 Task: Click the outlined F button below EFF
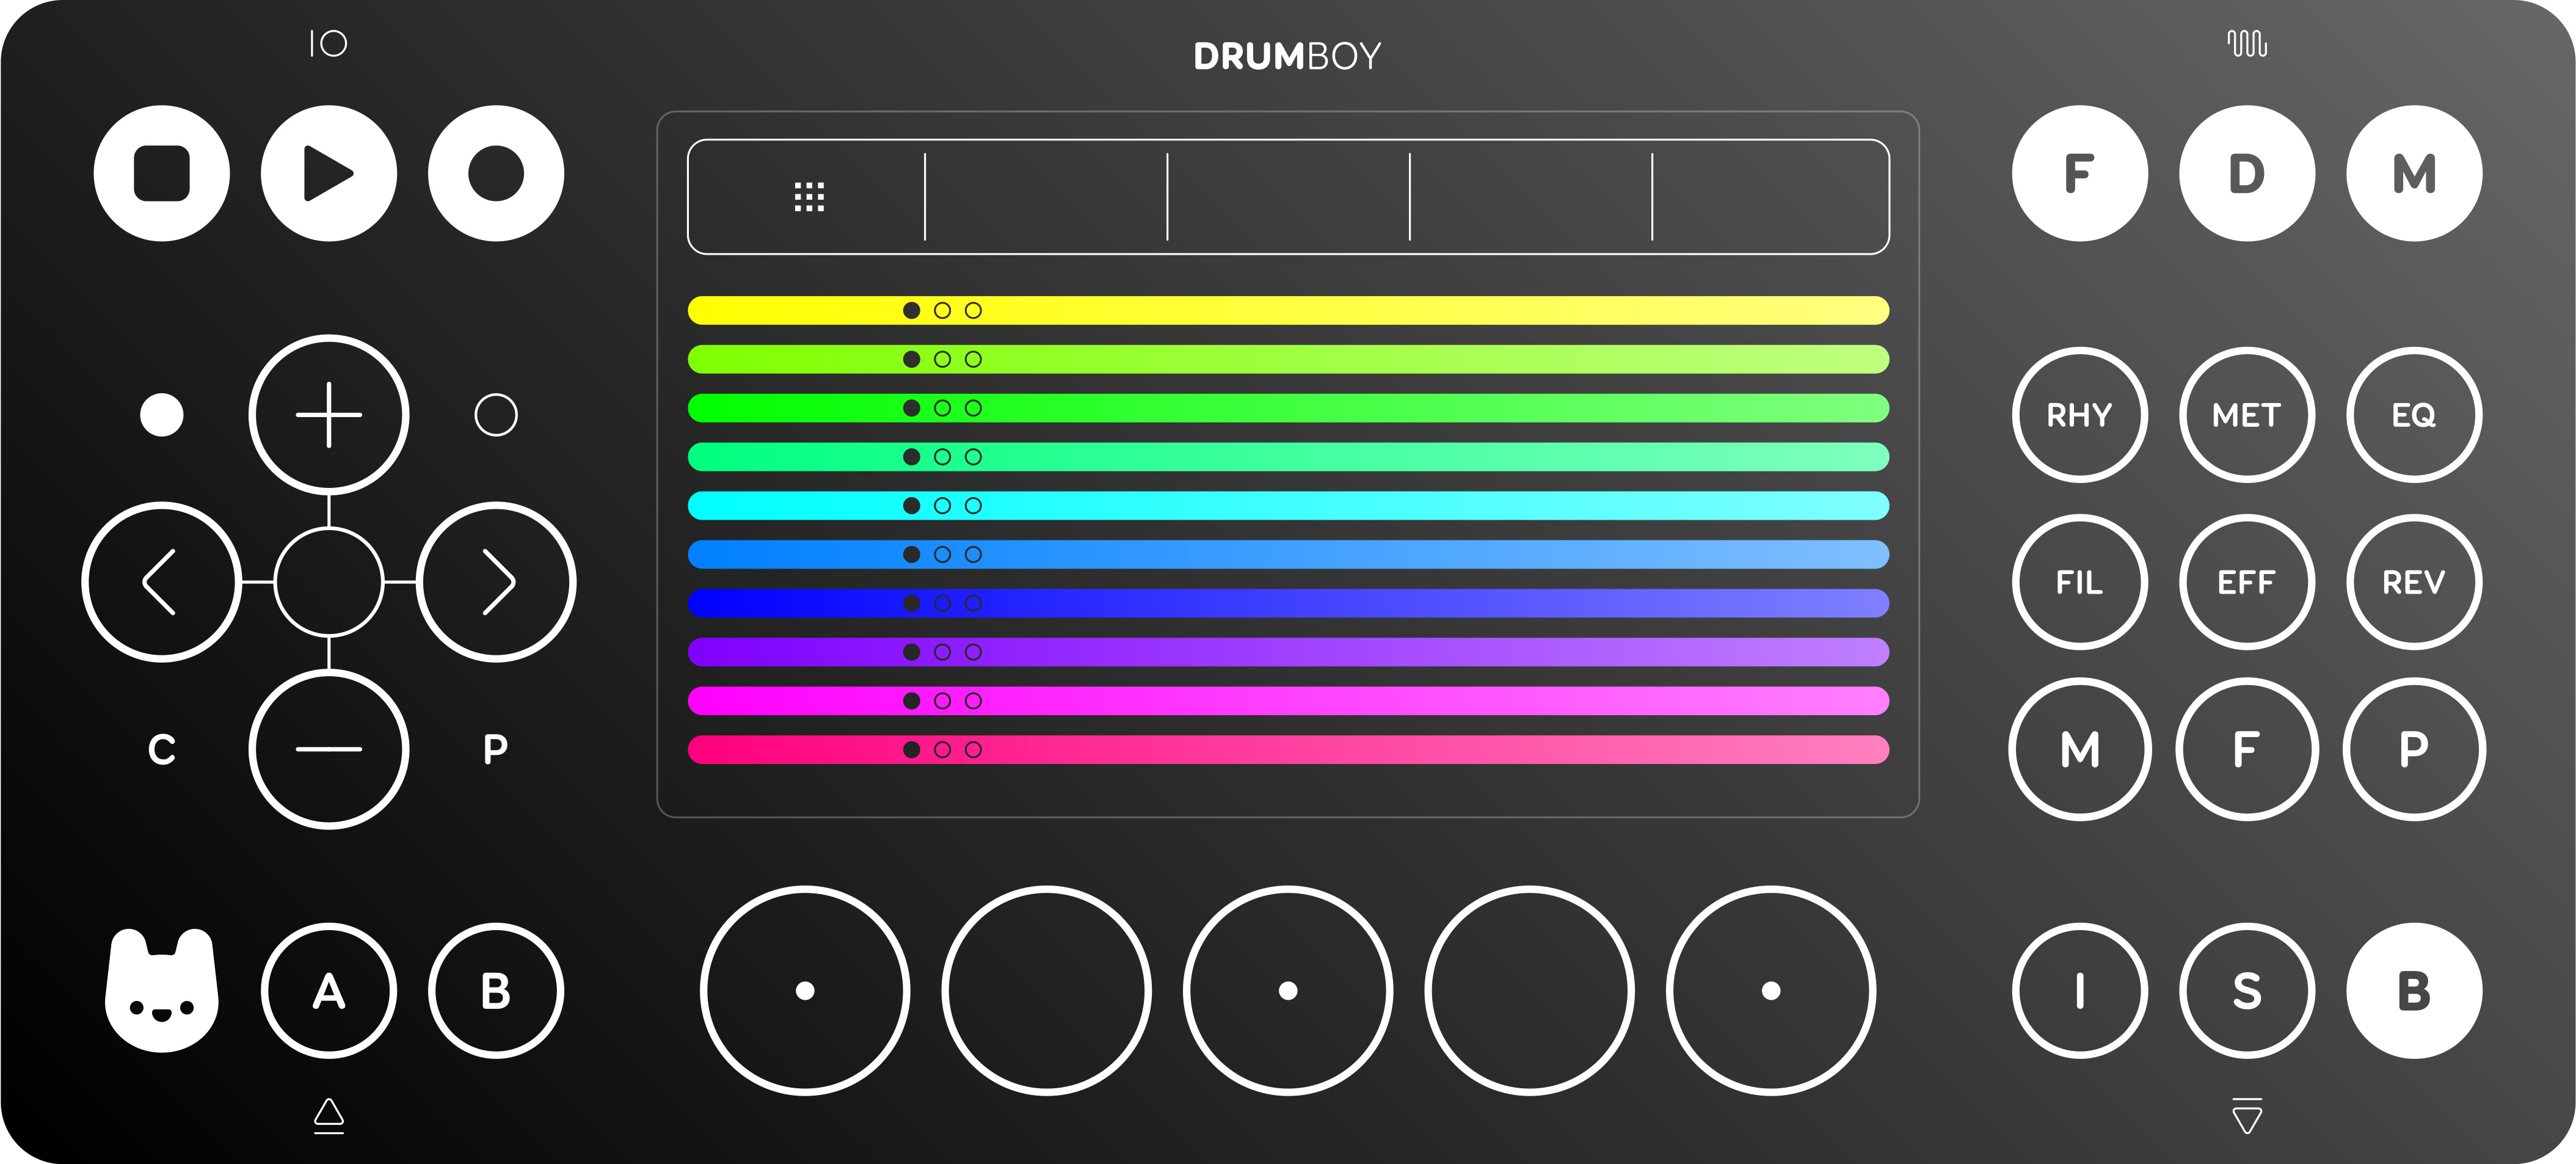coord(2247,749)
